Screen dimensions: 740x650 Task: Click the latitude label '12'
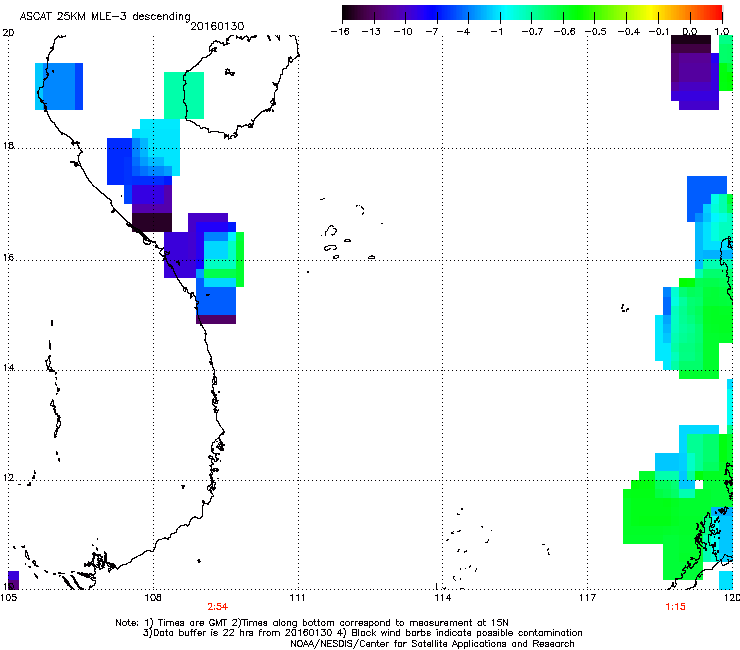[8, 478]
